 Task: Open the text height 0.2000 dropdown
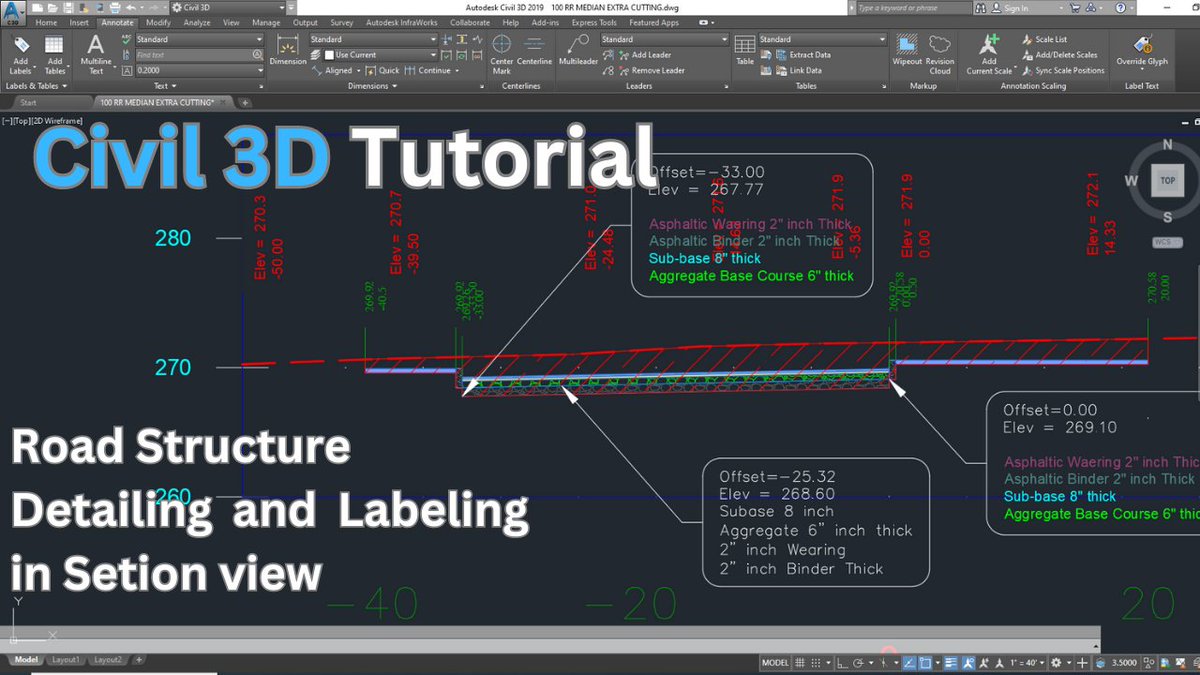pyautogui.click(x=199, y=71)
